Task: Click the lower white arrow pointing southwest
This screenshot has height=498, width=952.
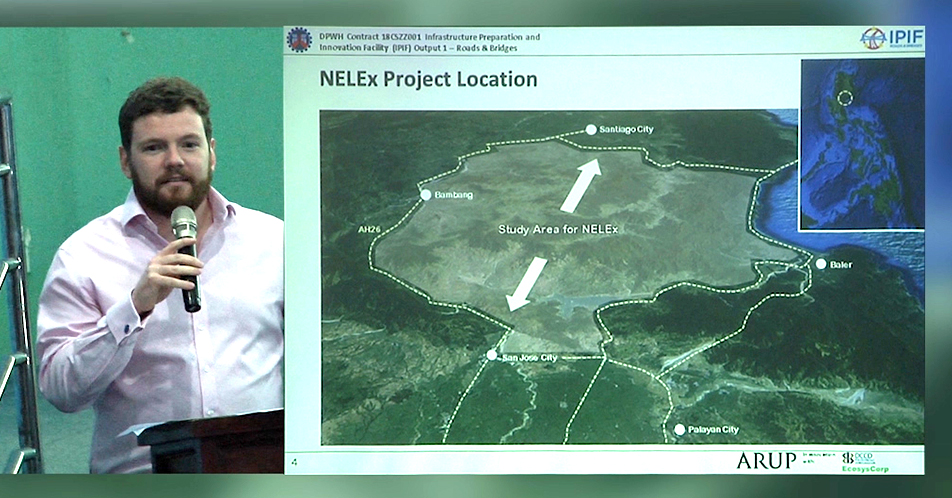Action: pos(526,283)
